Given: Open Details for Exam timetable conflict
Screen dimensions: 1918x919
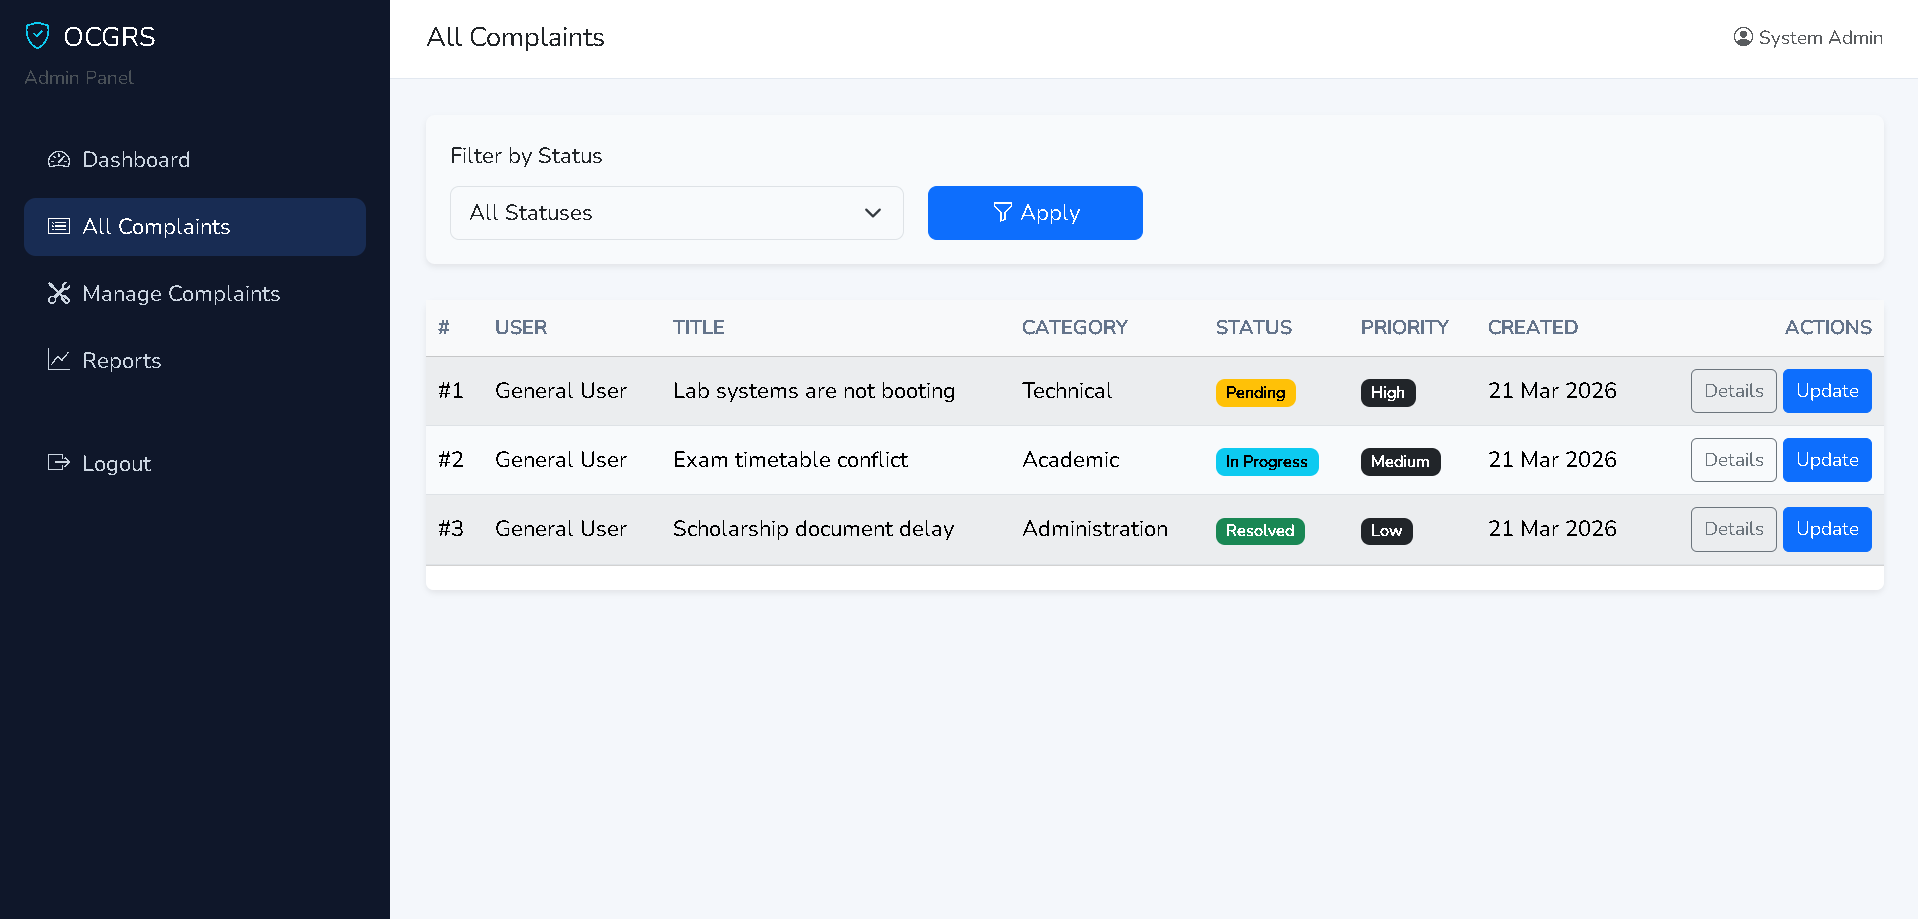Looking at the screenshot, I should [x=1733, y=460].
